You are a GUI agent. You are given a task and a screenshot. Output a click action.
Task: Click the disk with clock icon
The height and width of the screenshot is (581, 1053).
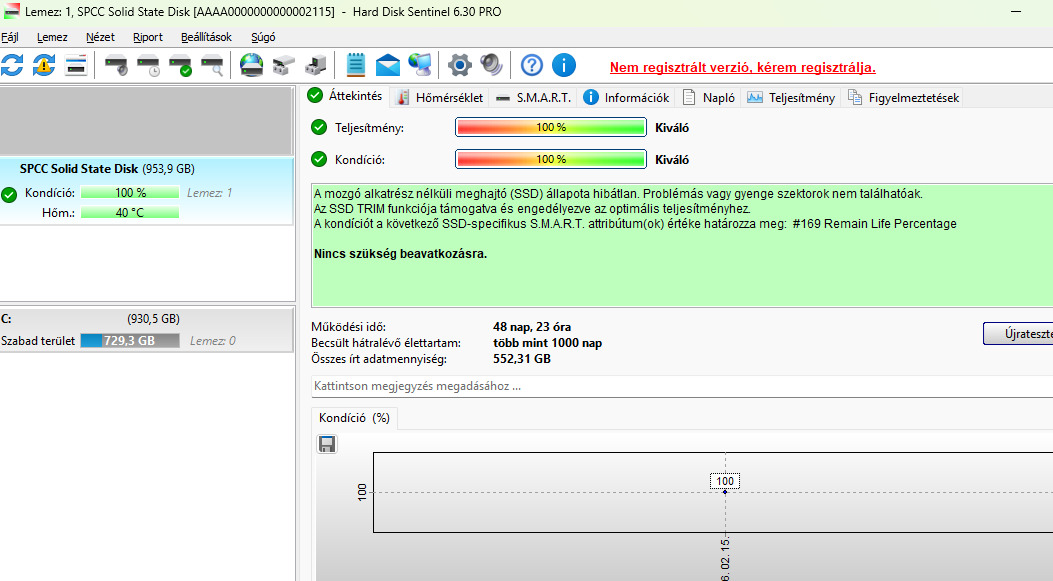pos(148,65)
